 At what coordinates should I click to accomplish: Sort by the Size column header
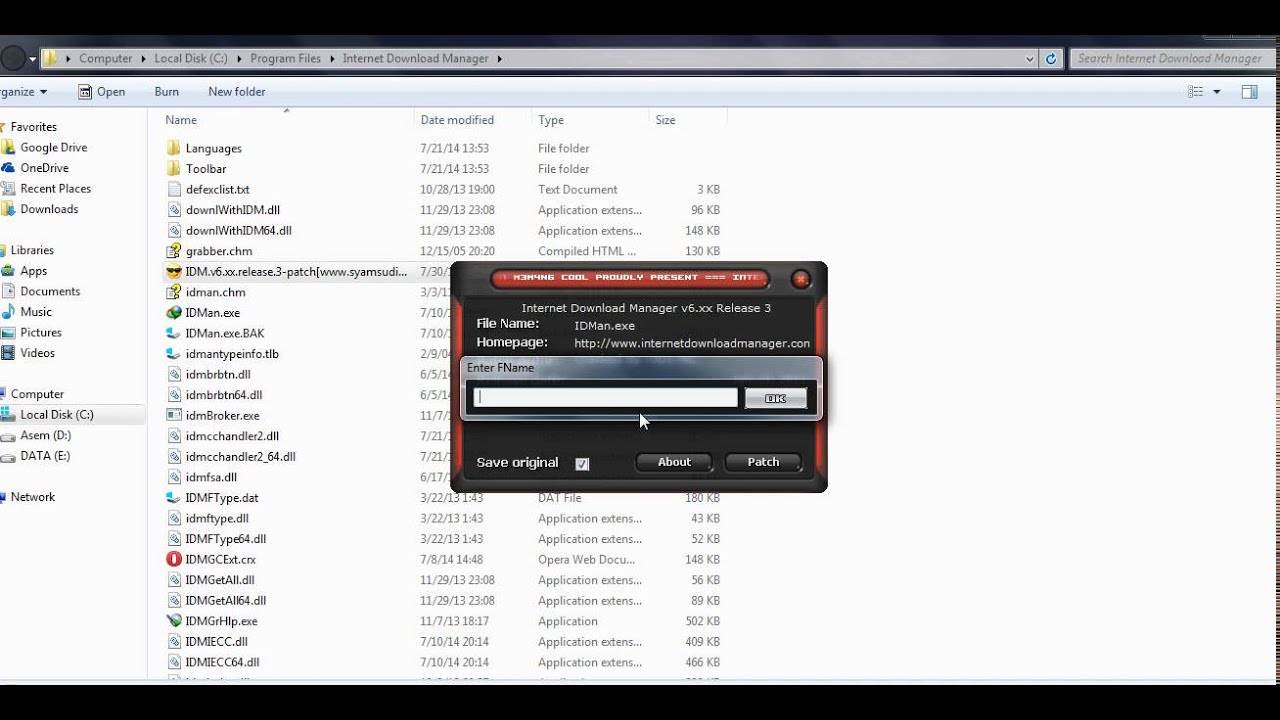pos(665,120)
